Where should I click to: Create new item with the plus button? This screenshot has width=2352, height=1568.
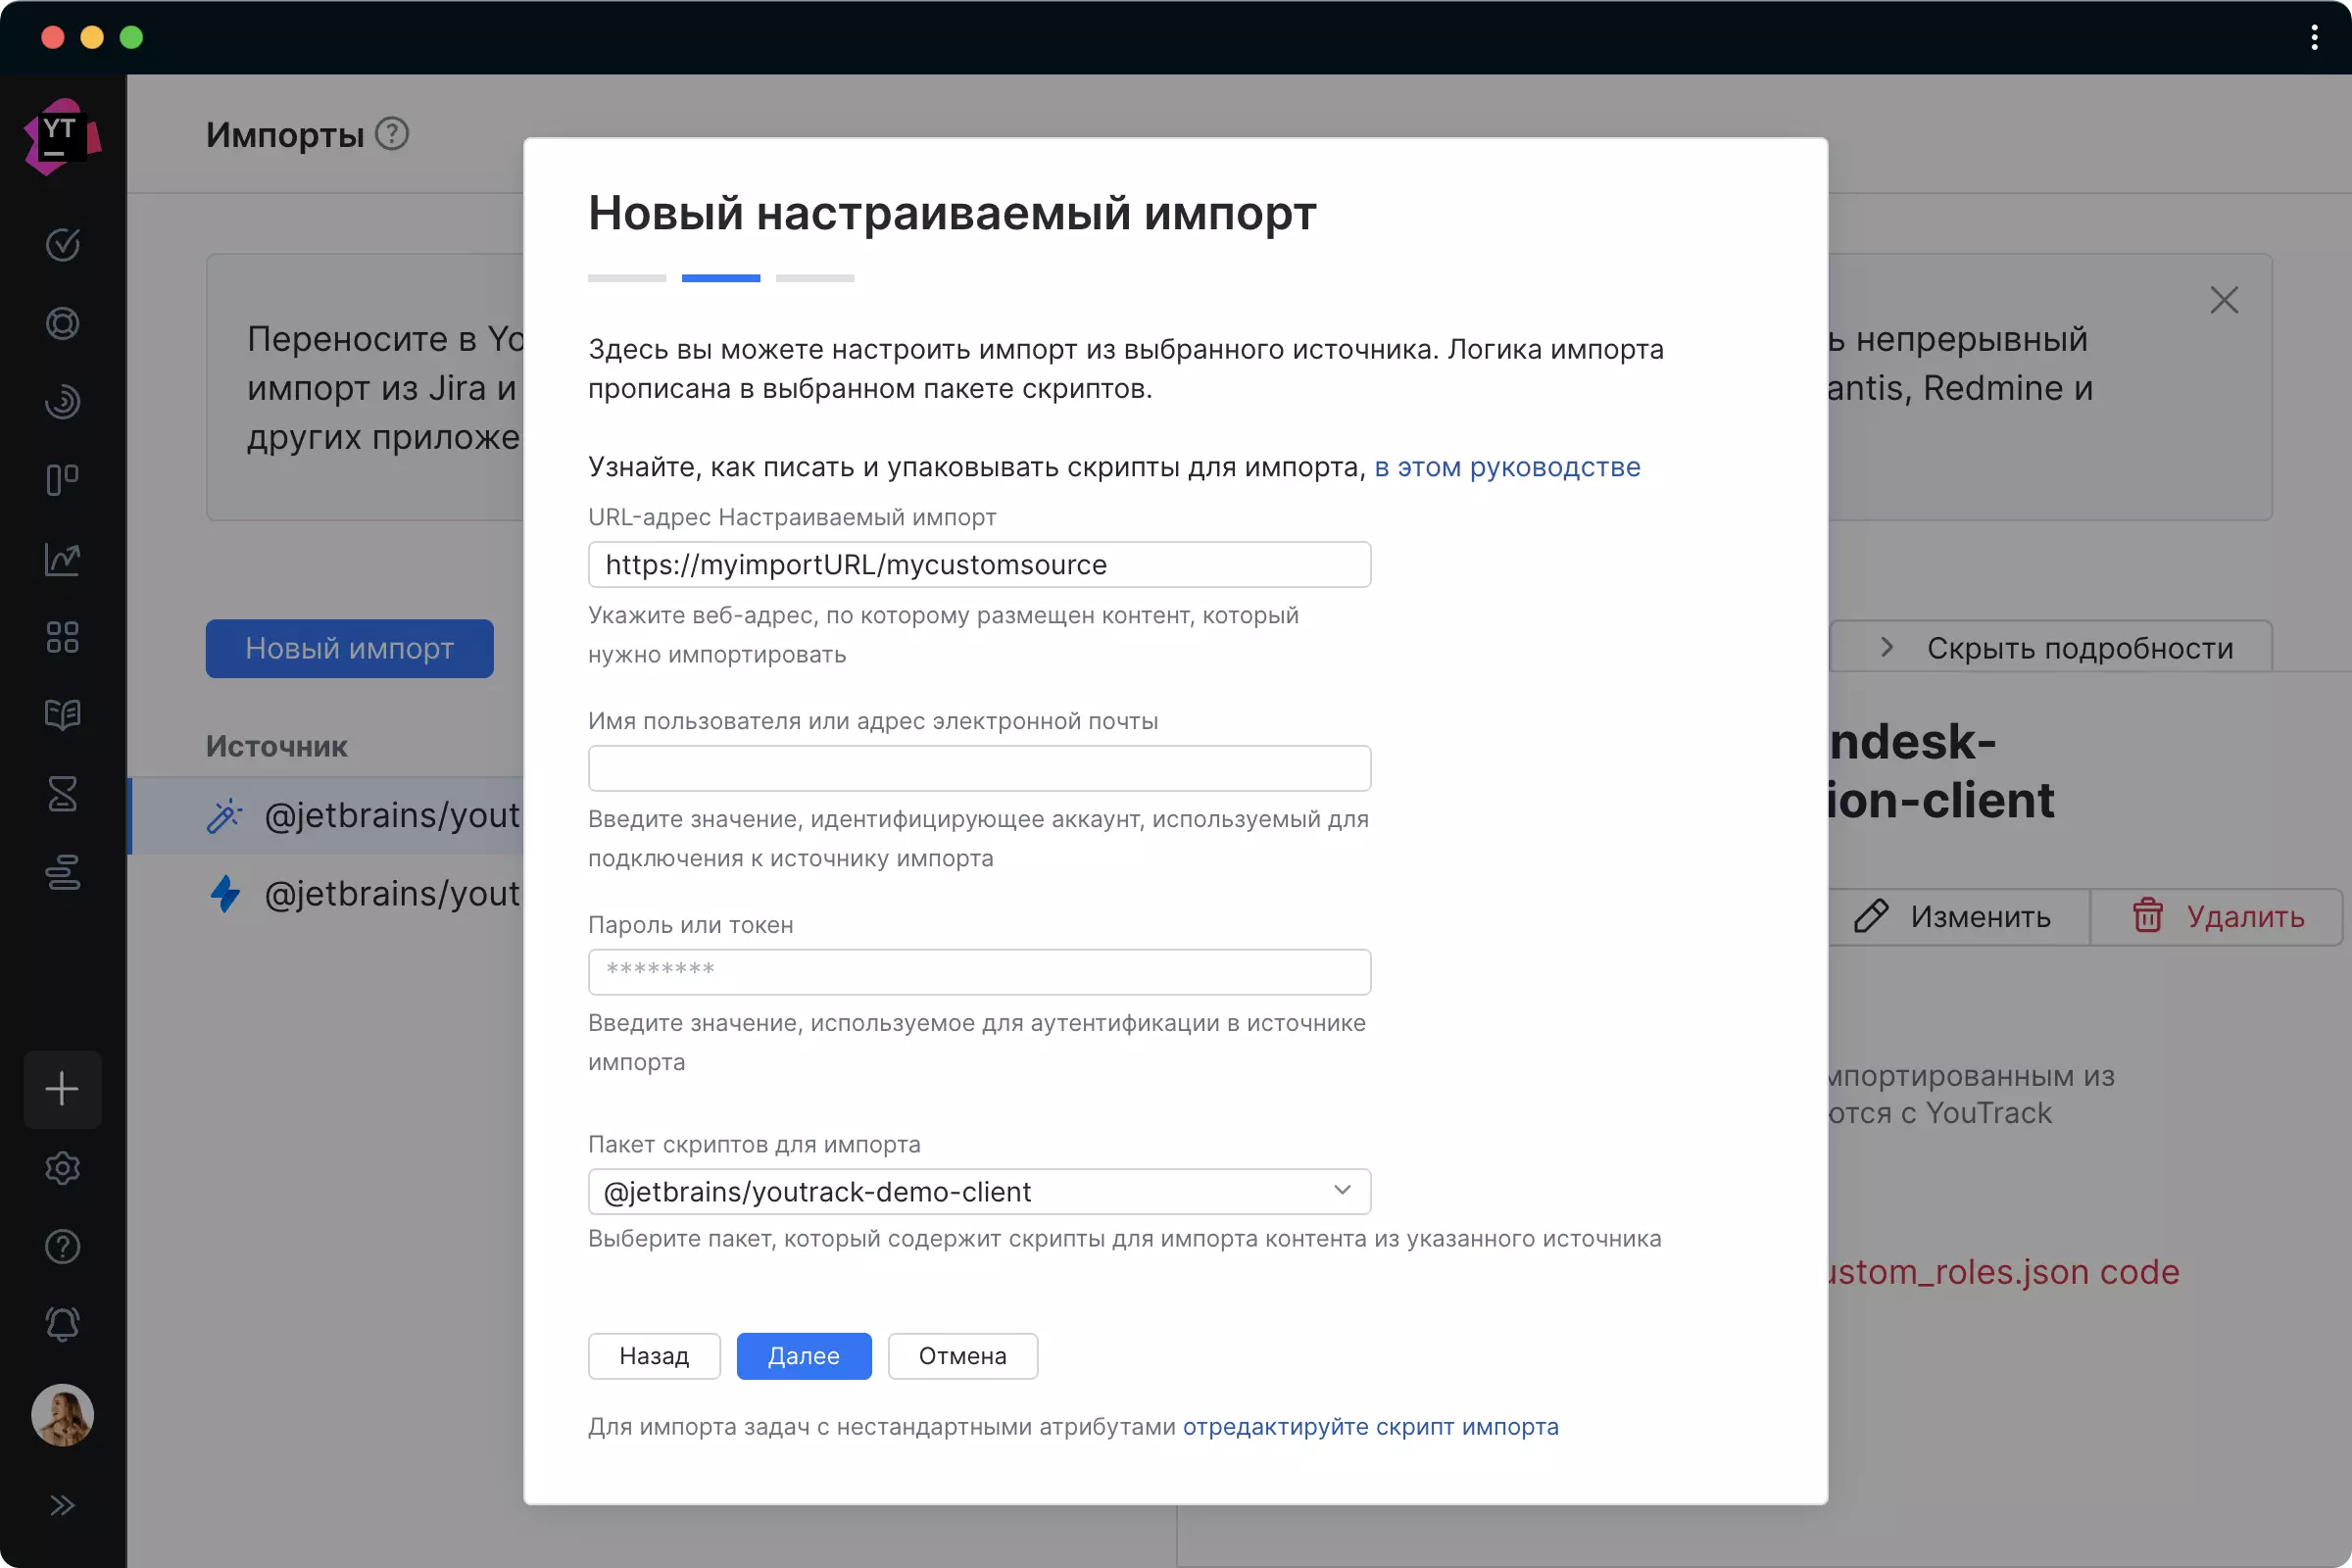[x=62, y=1089]
